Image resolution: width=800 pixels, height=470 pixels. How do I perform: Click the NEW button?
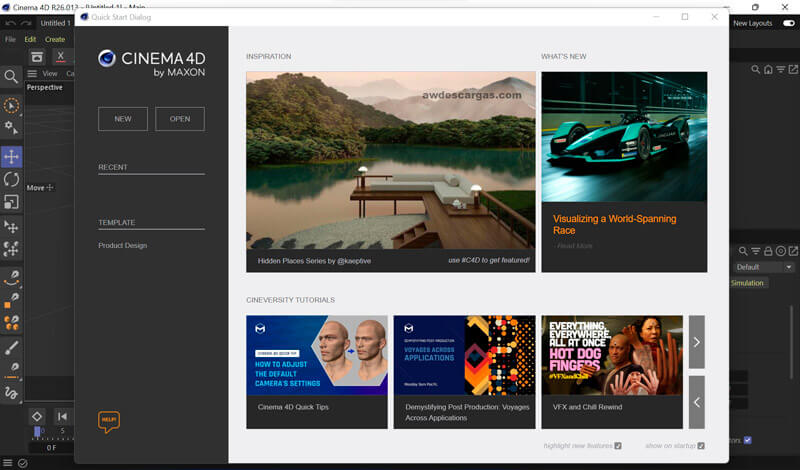[123, 119]
